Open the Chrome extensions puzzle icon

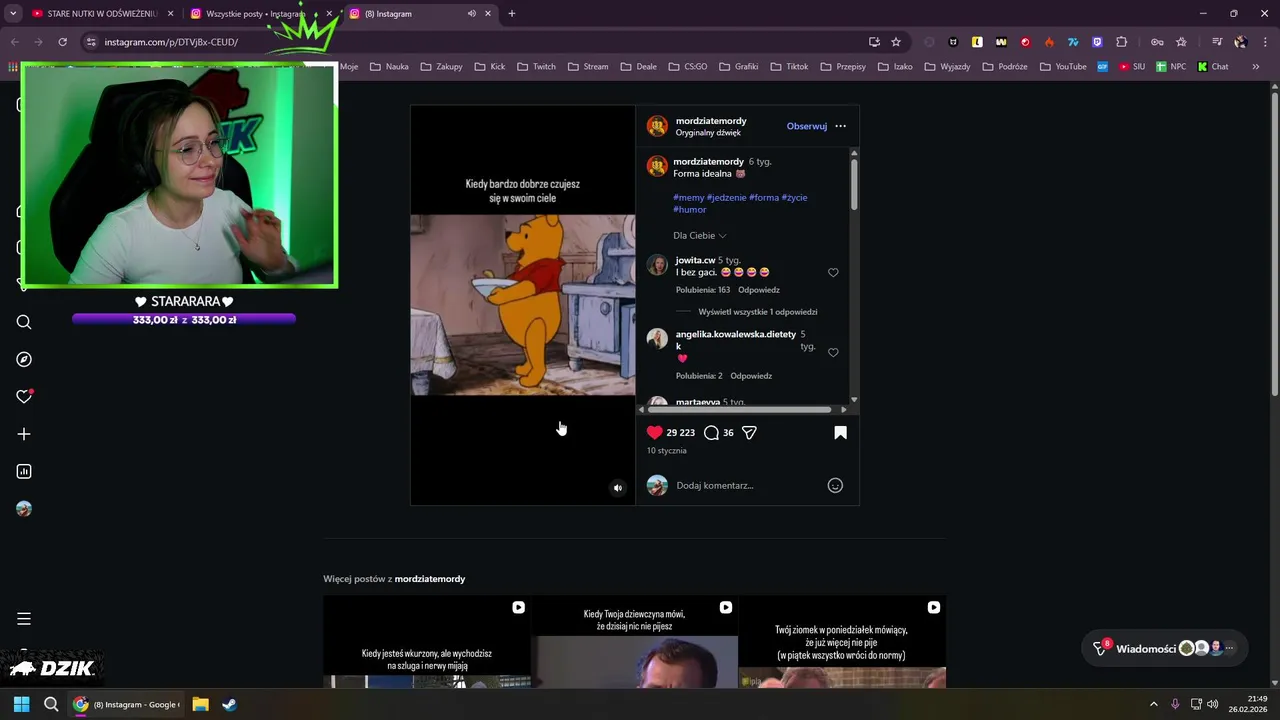1121,42
